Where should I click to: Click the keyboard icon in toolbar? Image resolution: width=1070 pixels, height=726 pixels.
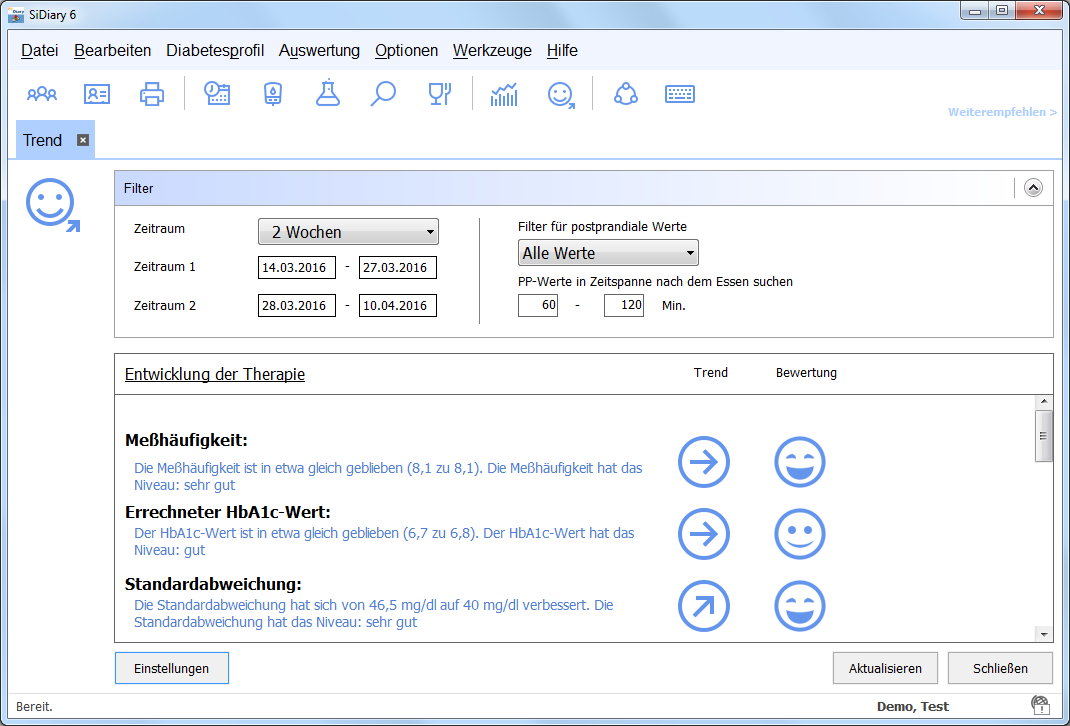(x=680, y=95)
